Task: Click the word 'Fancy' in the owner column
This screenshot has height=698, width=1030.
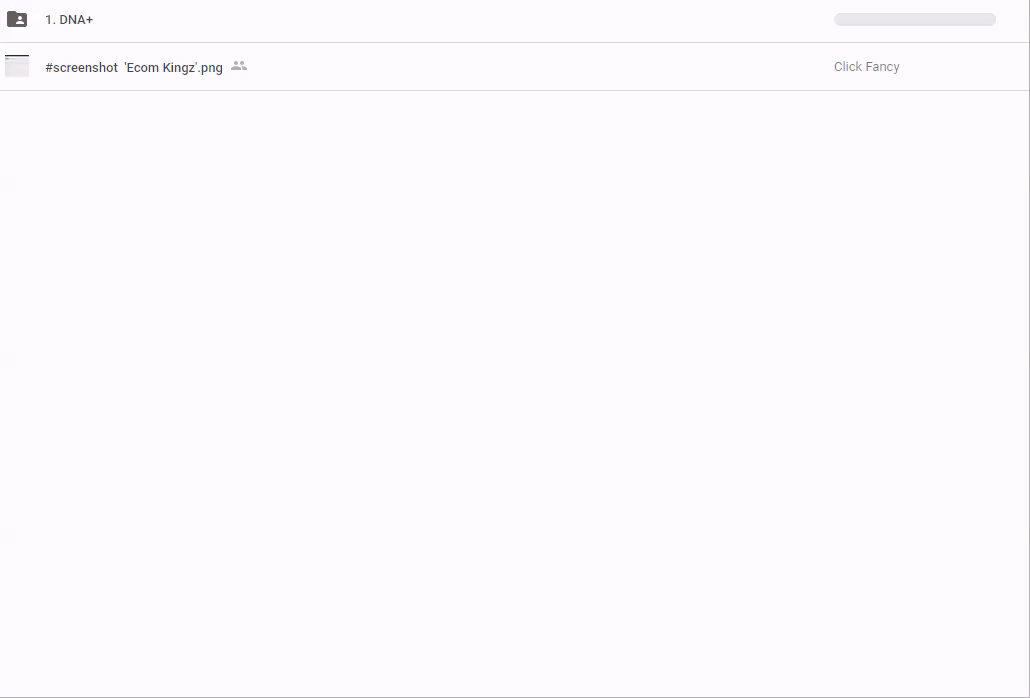Action: click(882, 67)
